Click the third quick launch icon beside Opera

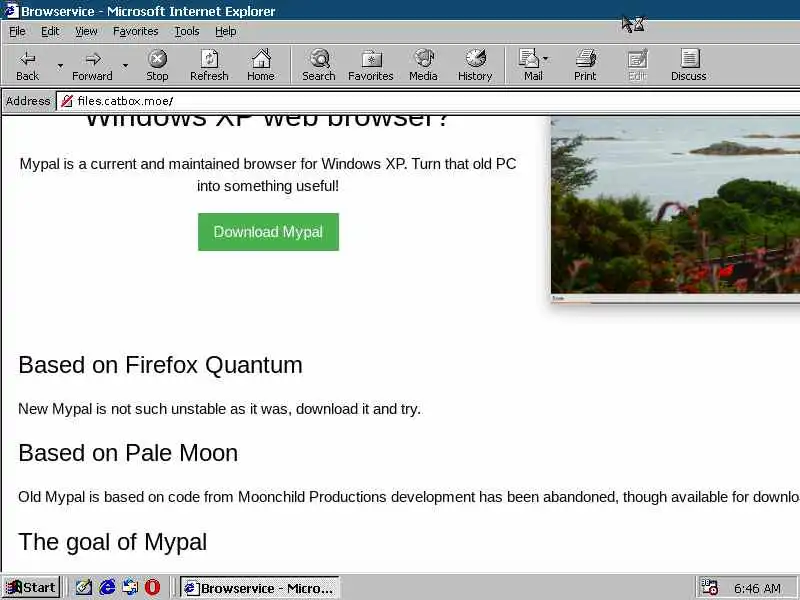point(130,588)
